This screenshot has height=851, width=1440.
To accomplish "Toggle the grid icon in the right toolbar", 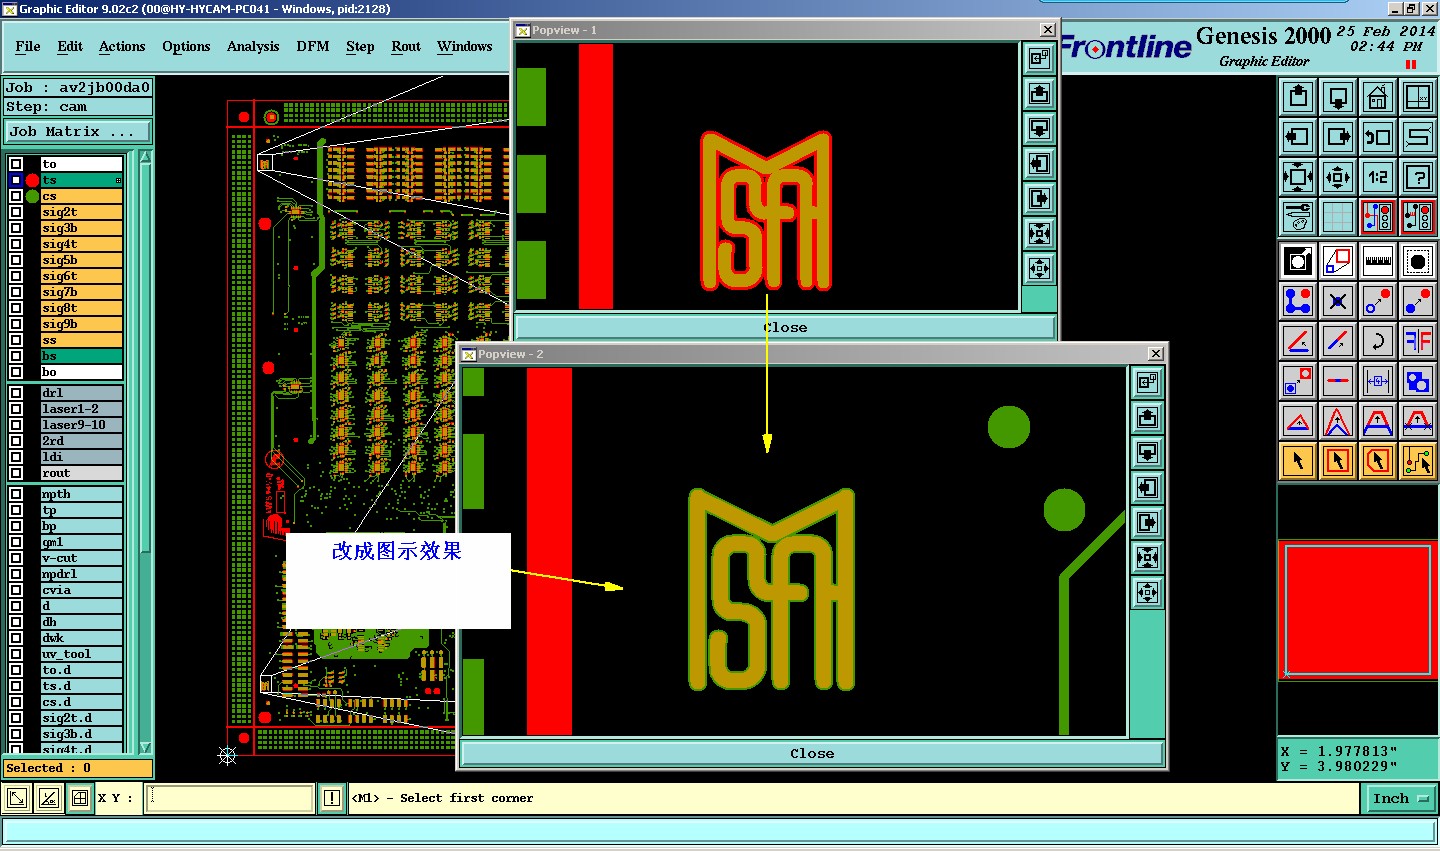I will click(x=1338, y=216).
